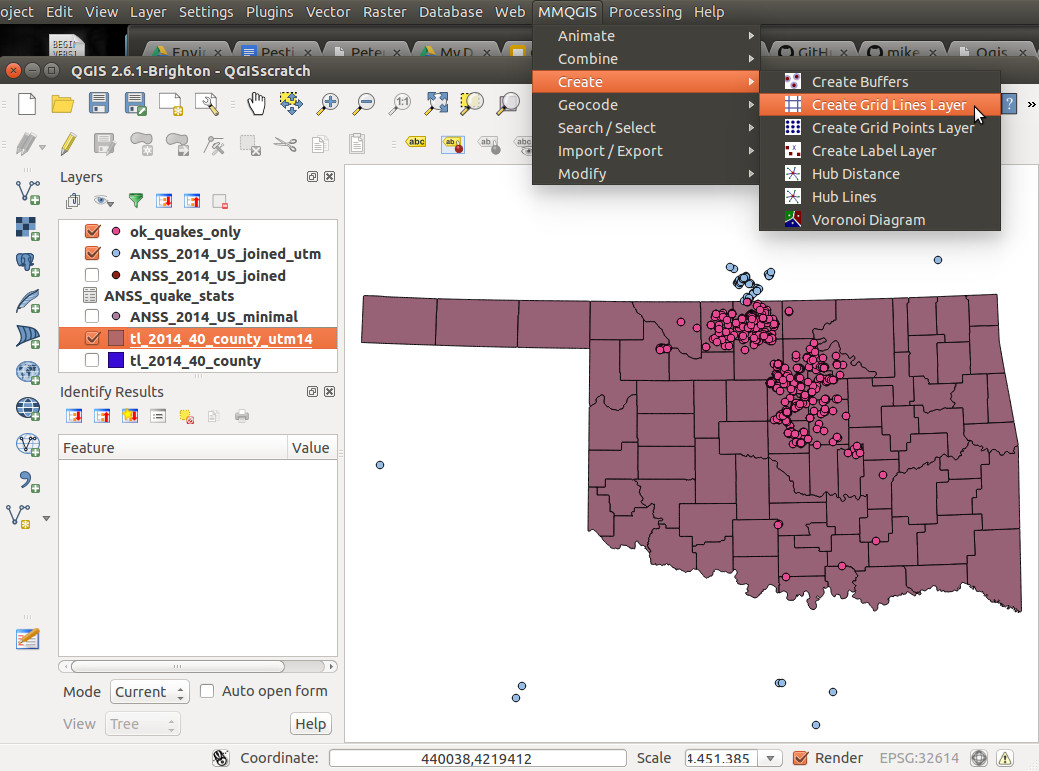Click Identify Results horizontal scrollbar

(x=197, y=666)
